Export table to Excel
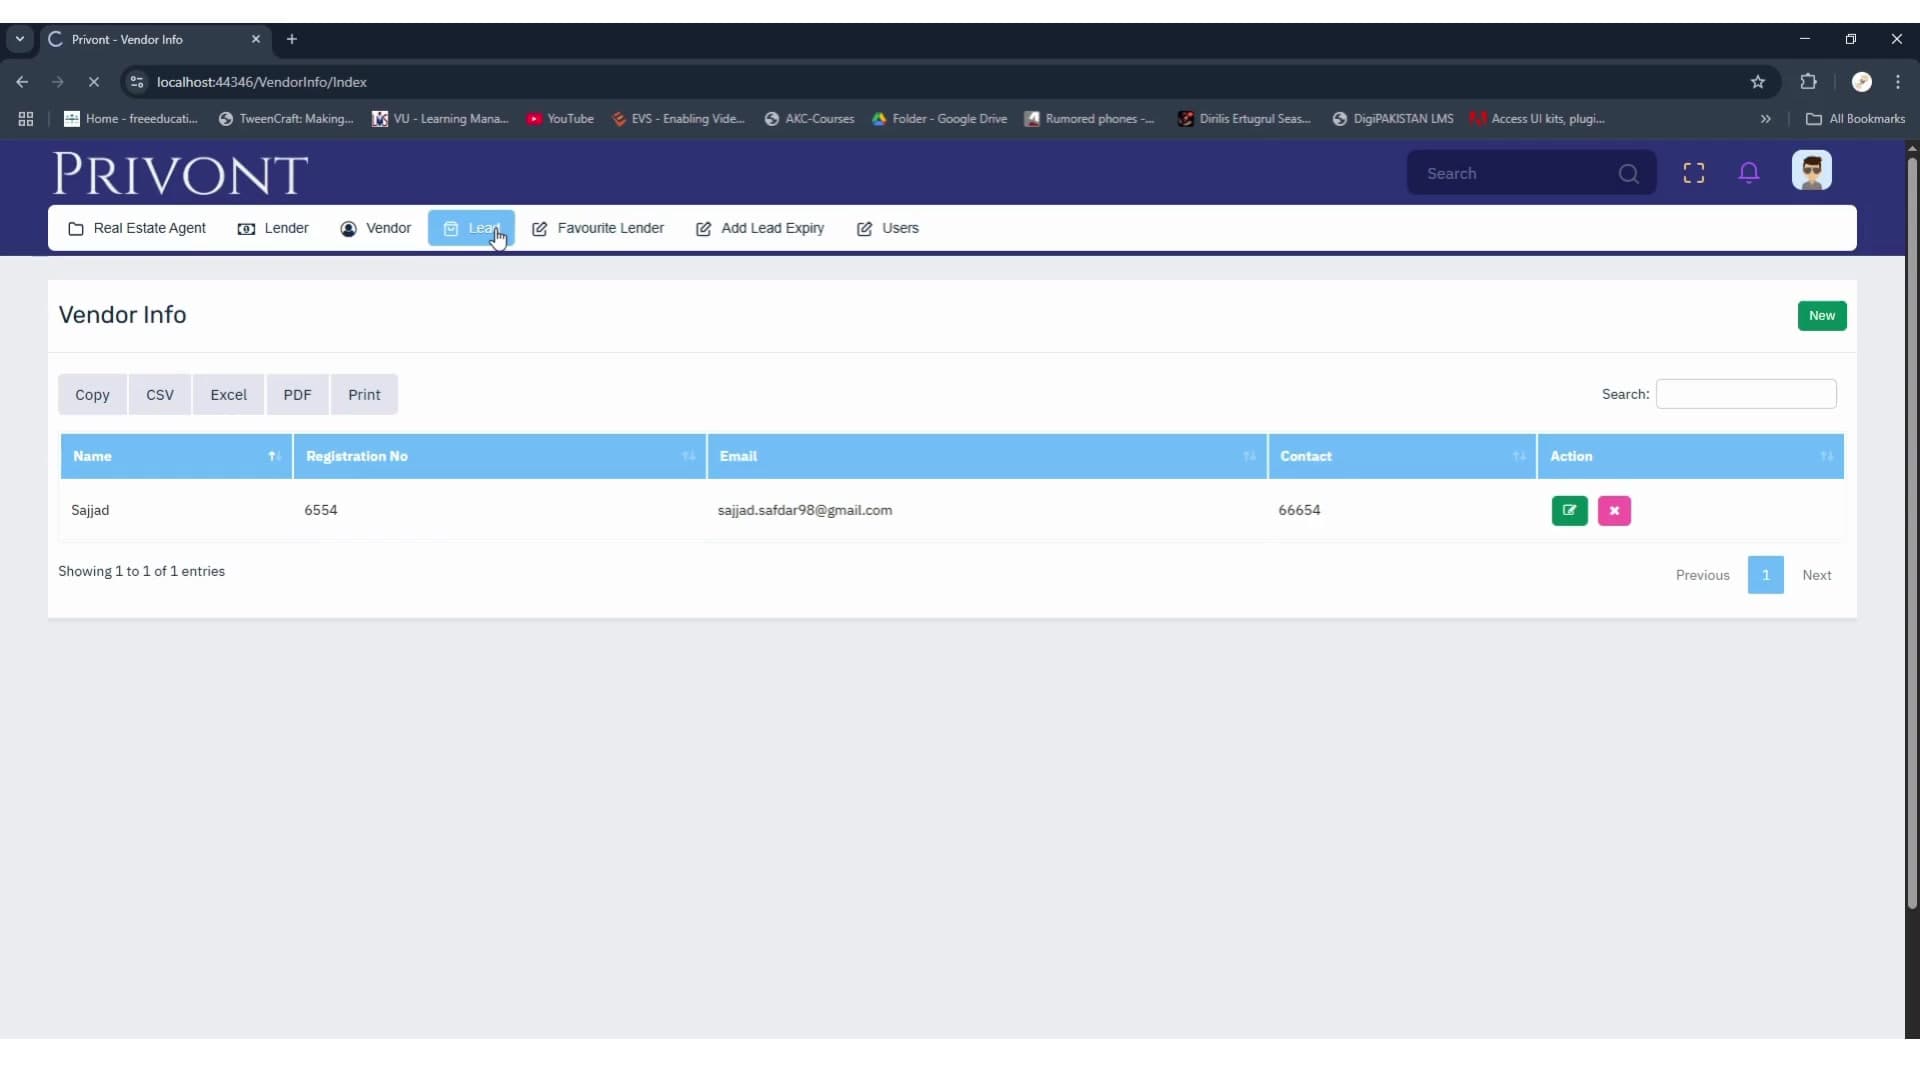 click(x=228, y=395)
